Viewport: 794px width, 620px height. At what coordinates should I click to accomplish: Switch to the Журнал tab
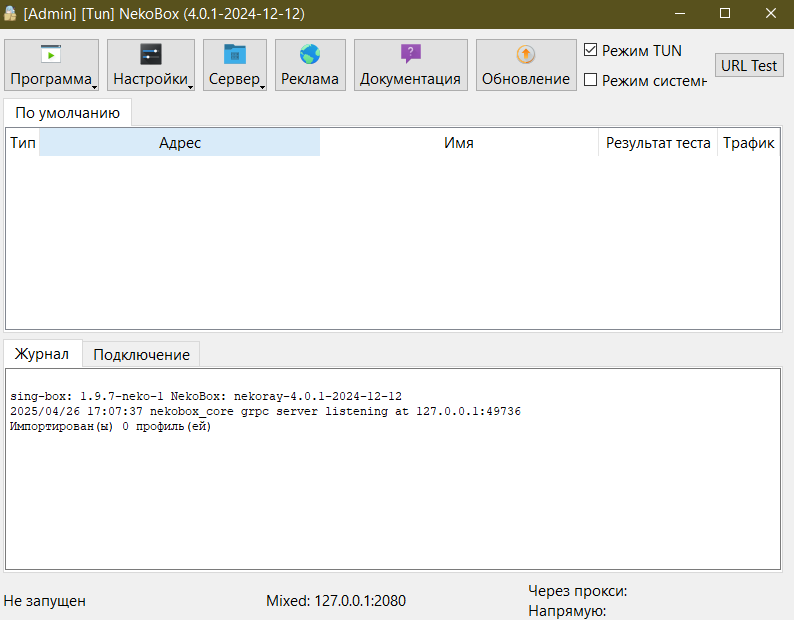42,354
